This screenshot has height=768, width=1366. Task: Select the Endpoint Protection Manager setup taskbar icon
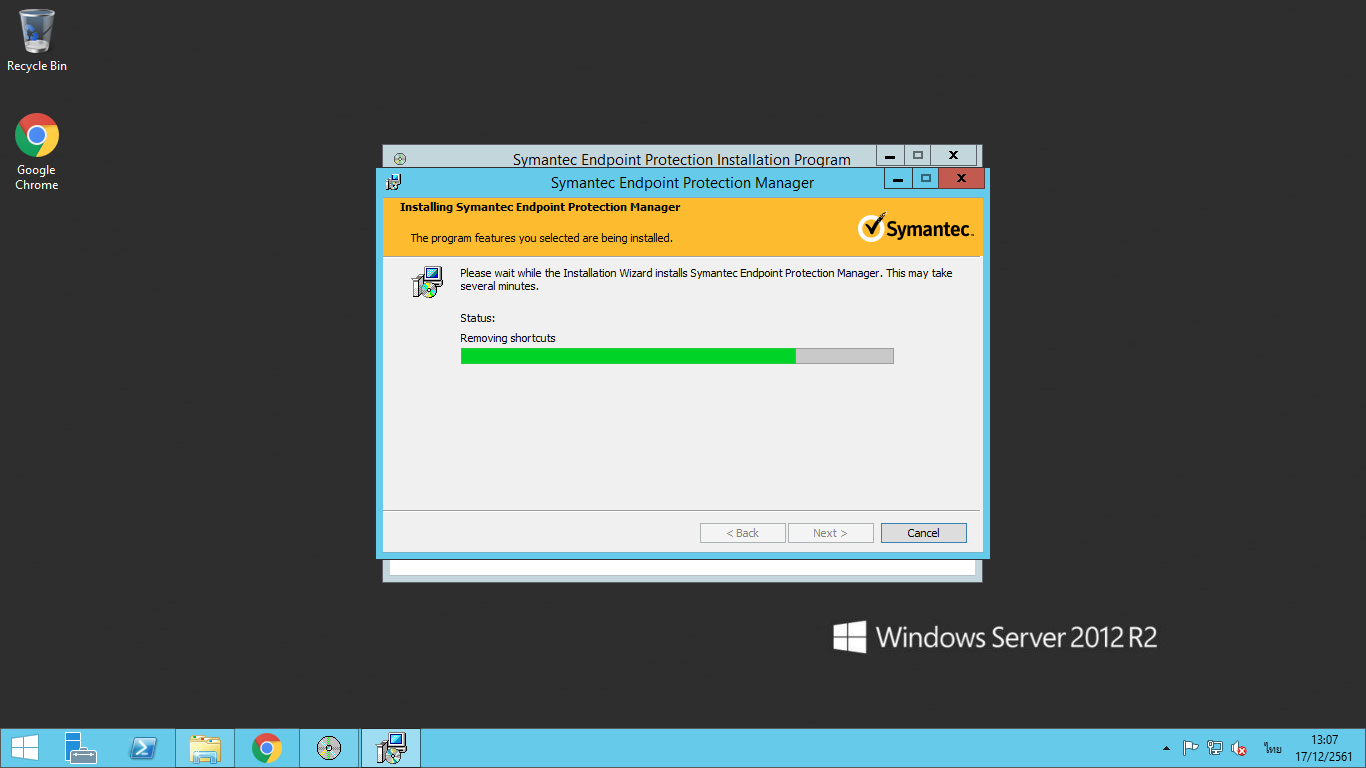coord(391,748)
